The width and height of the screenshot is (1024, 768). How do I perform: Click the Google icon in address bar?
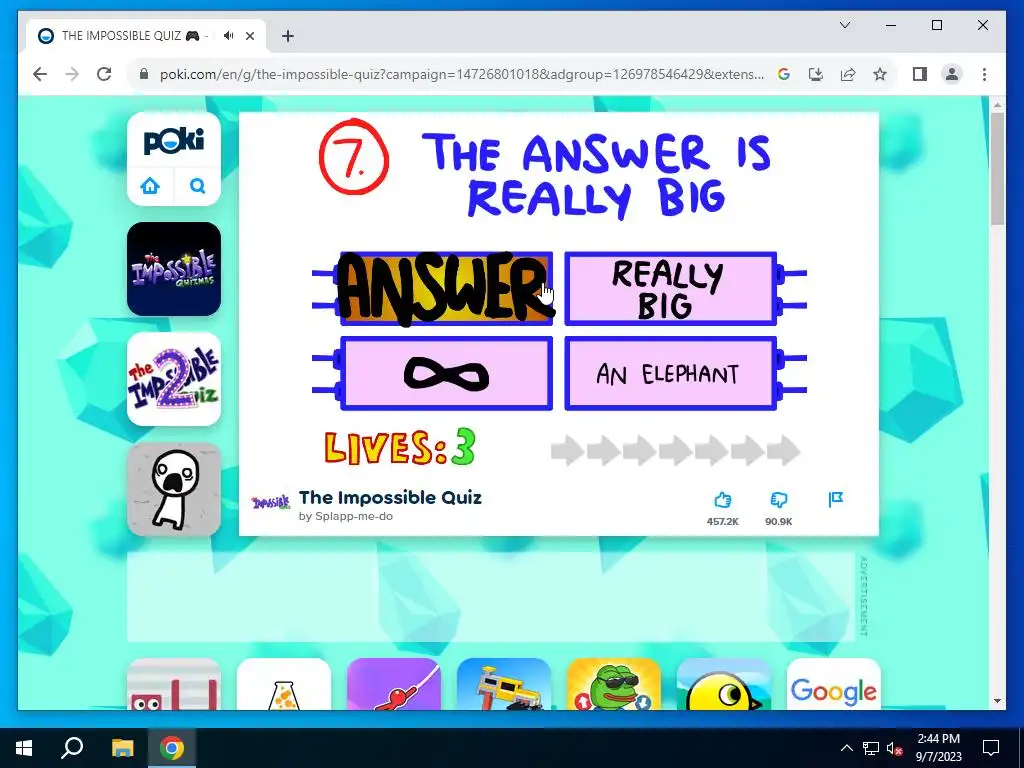coord(784,74)
